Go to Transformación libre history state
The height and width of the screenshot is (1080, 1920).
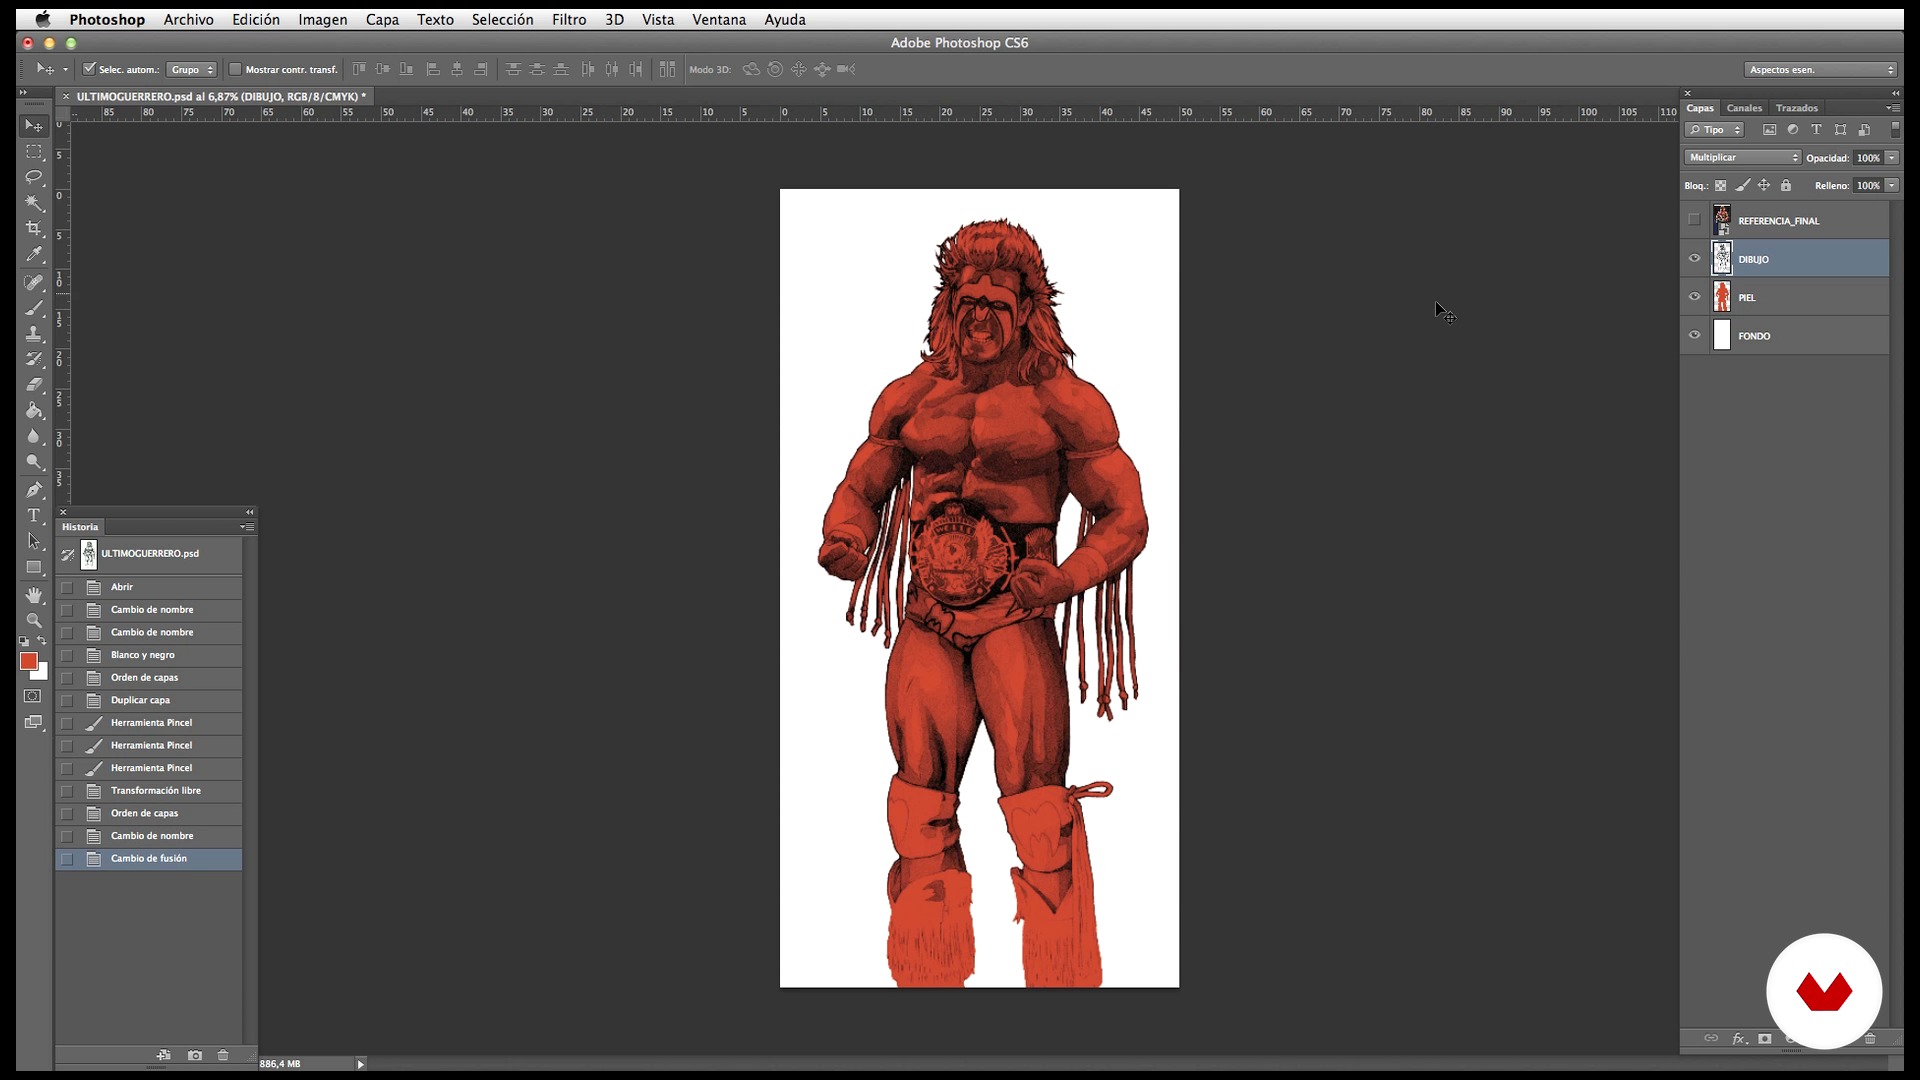pos(149,791)
